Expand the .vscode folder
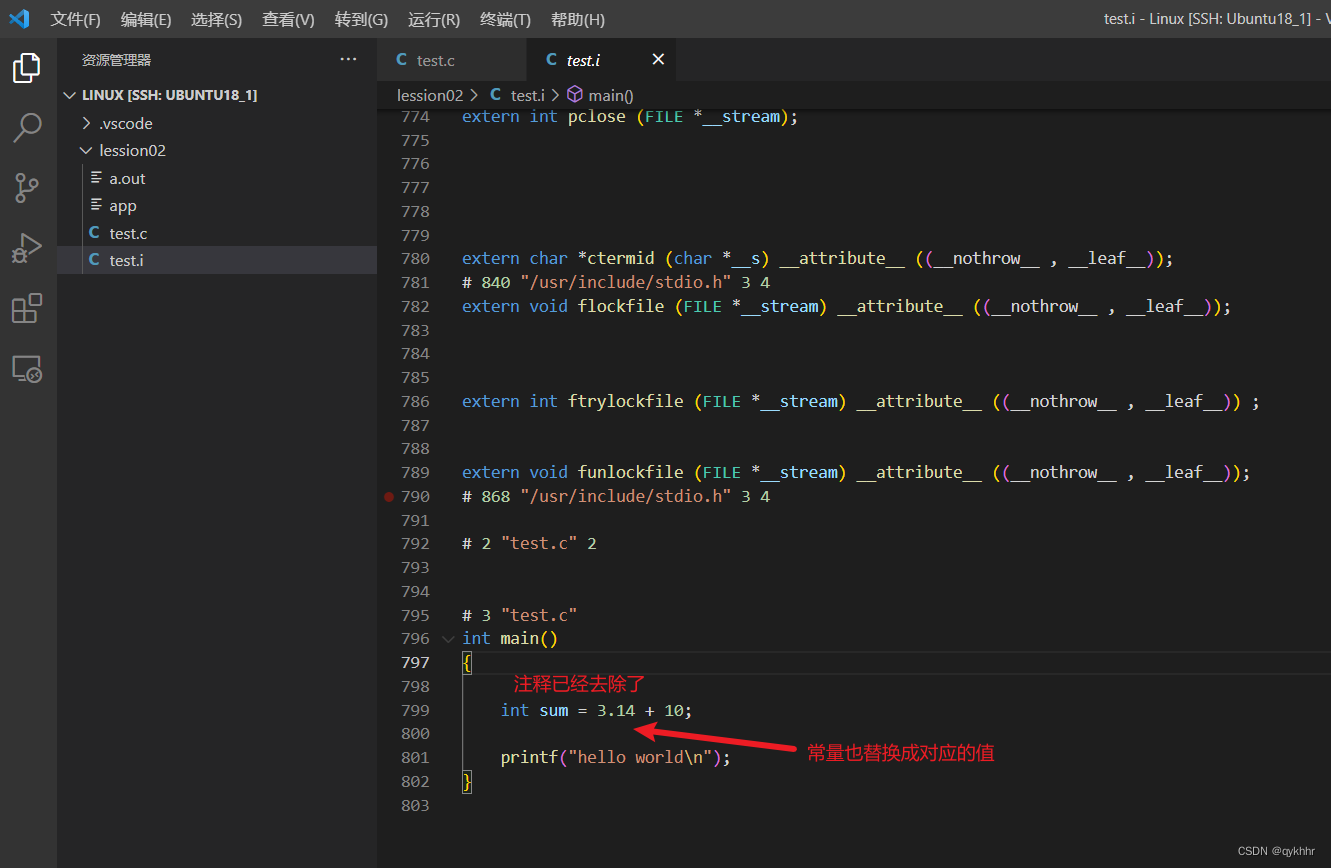The width and height of the screenshot is (1331, 868). (86, 123)
